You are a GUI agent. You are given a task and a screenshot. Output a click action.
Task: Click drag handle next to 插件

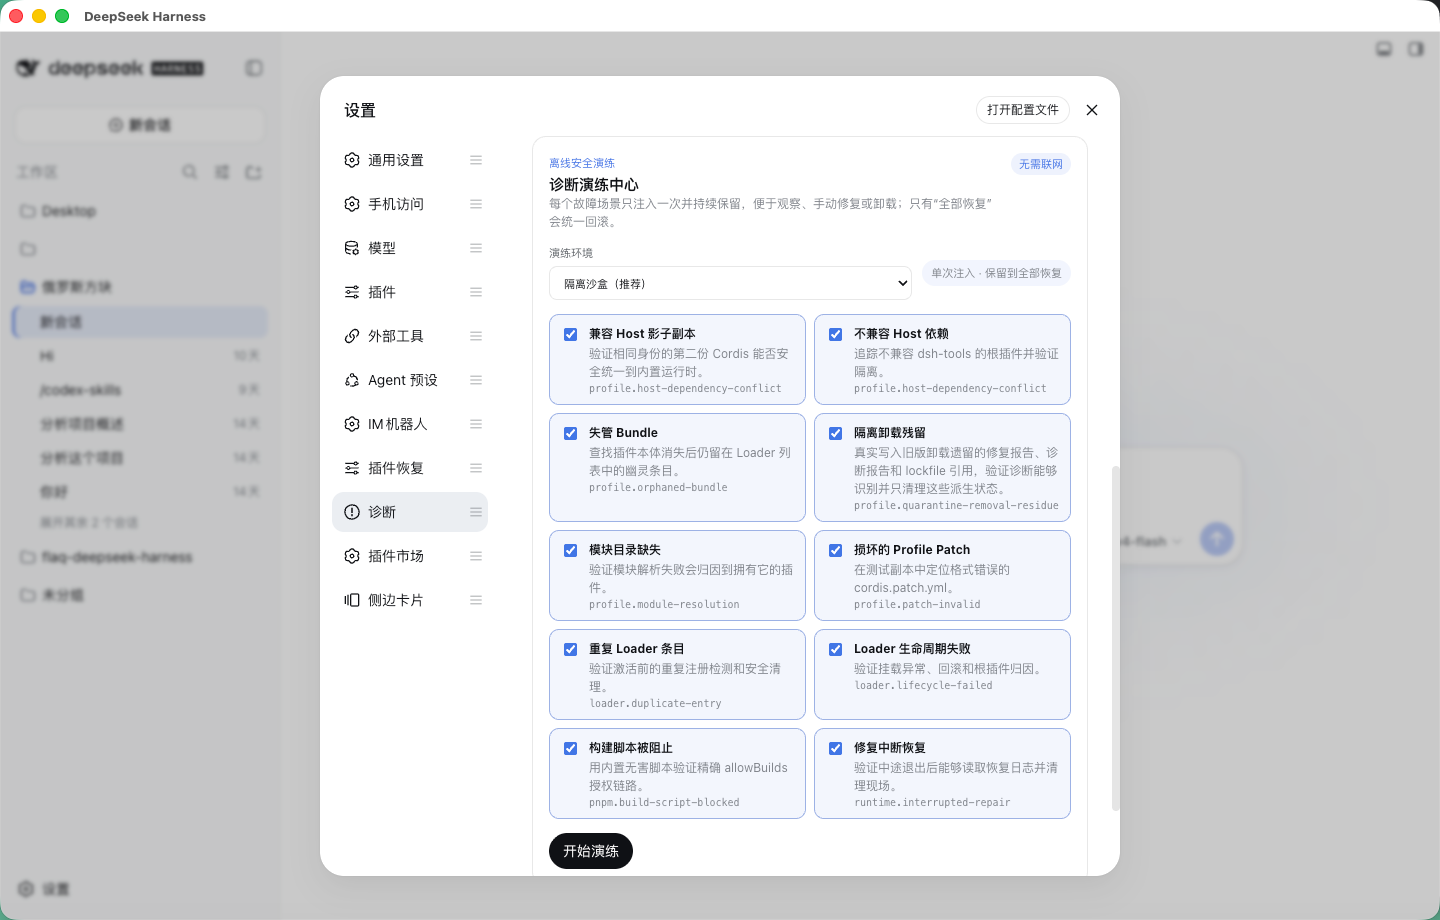[x=476, y=292]
